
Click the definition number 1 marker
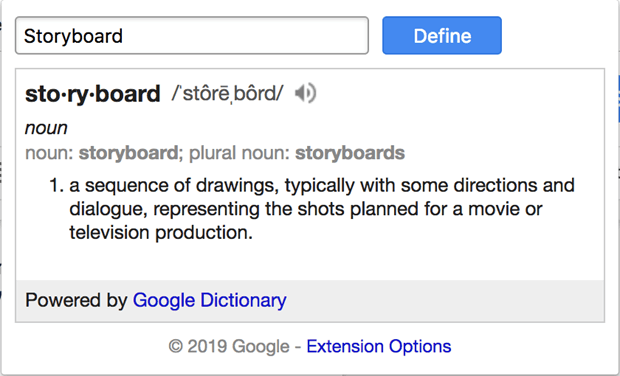click(57, 185)
